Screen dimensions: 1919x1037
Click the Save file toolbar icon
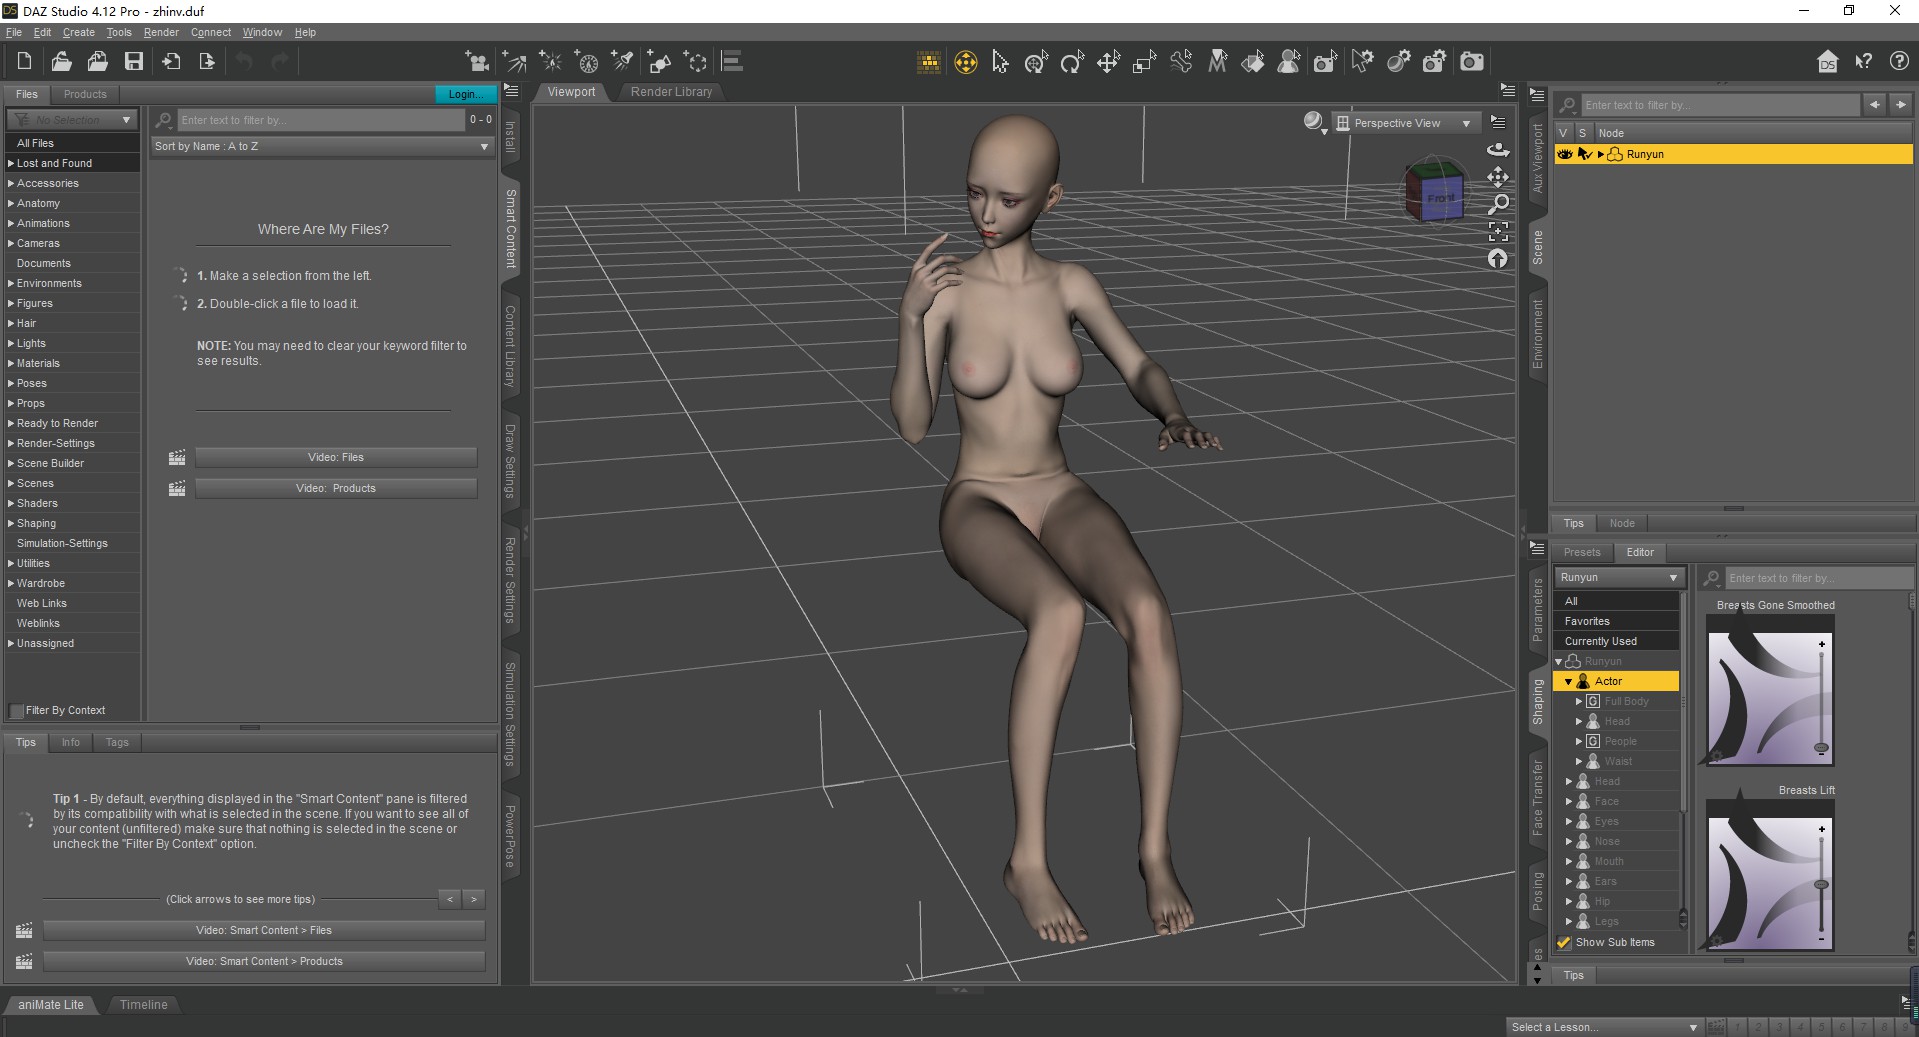(133, 62)
